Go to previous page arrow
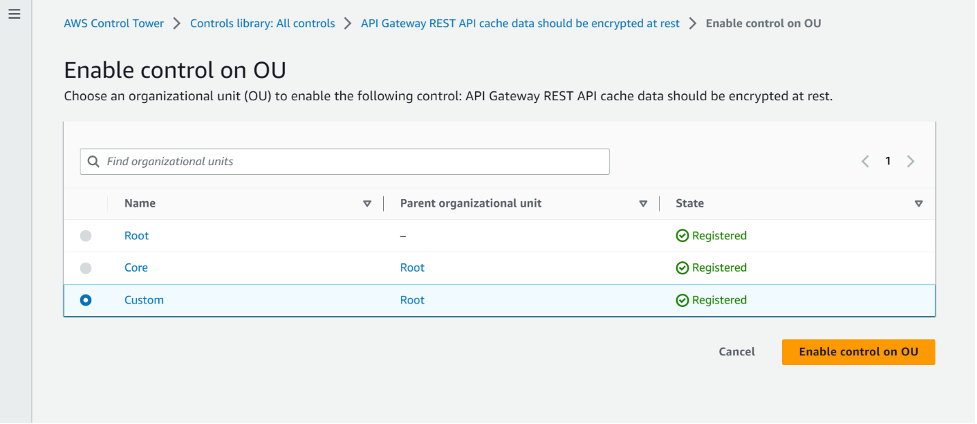 click(865, 161)
